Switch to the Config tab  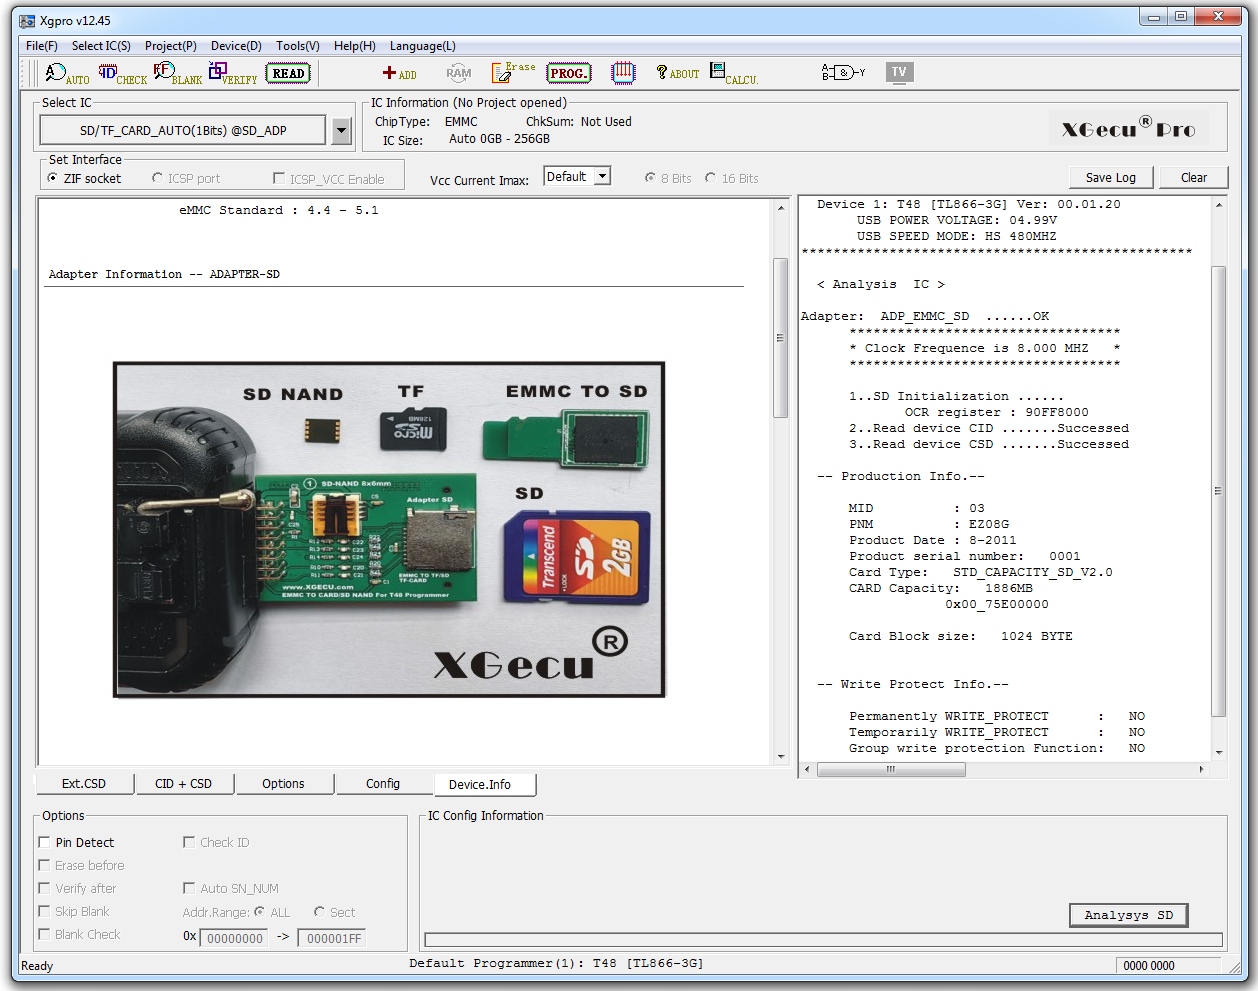tap(383, 784)
